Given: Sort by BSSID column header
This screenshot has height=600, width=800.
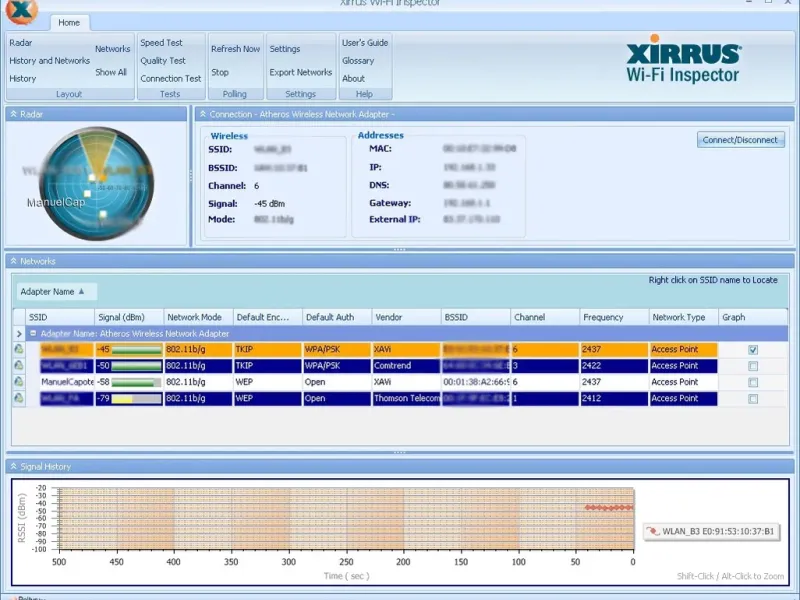Looking at the screenshot, I should pos(476,317).
